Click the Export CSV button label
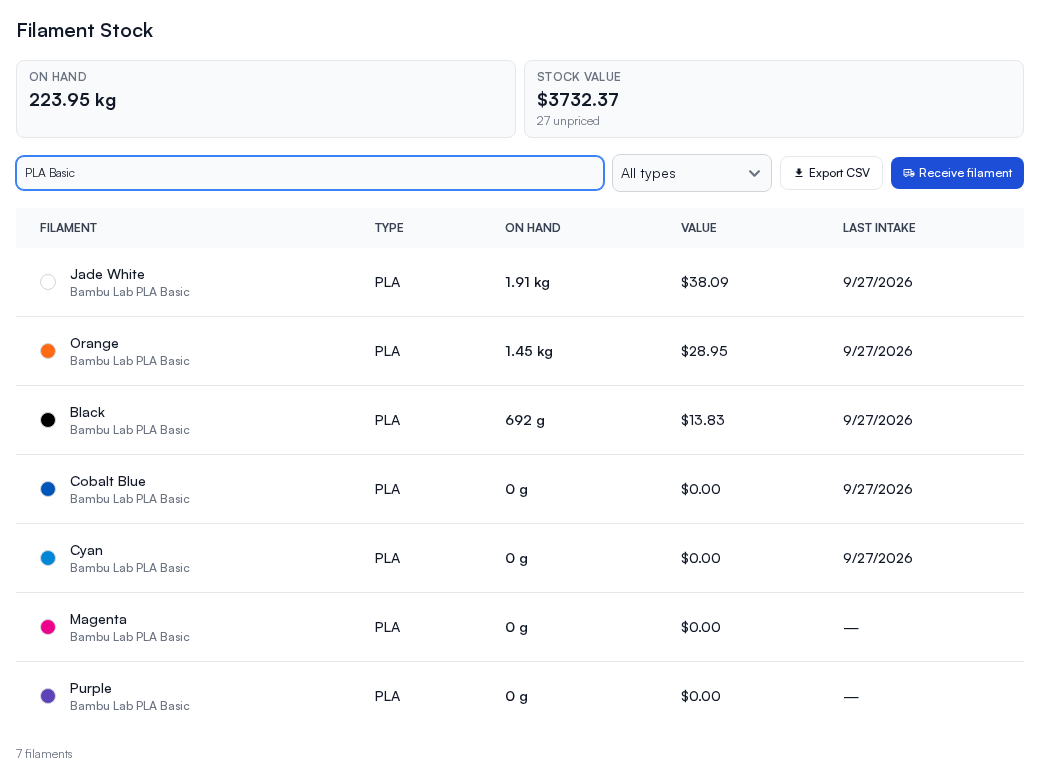The image size is (1040, 778). [839, 173]
